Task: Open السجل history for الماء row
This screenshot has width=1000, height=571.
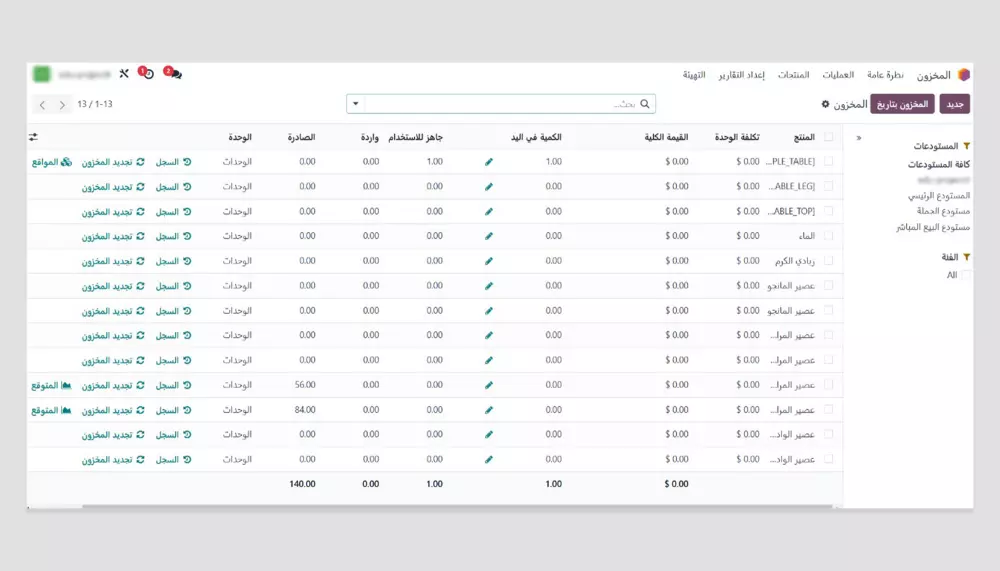Action: tap(173, 236)
